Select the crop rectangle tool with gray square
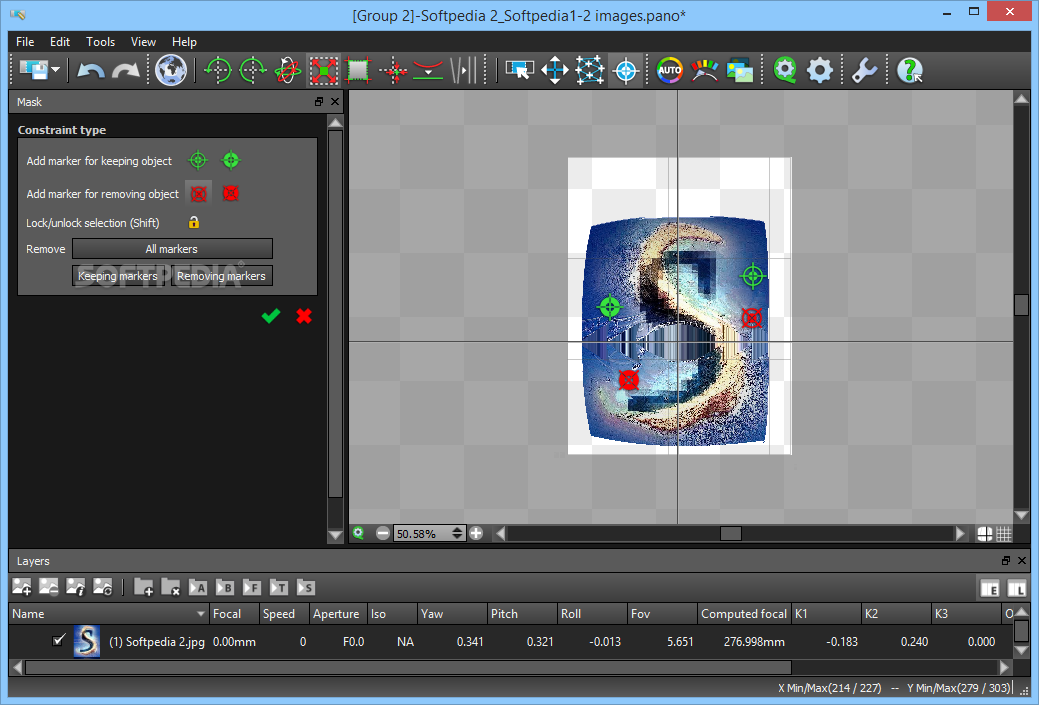This screenshot has width=1039, height=705. coord(358,70)
